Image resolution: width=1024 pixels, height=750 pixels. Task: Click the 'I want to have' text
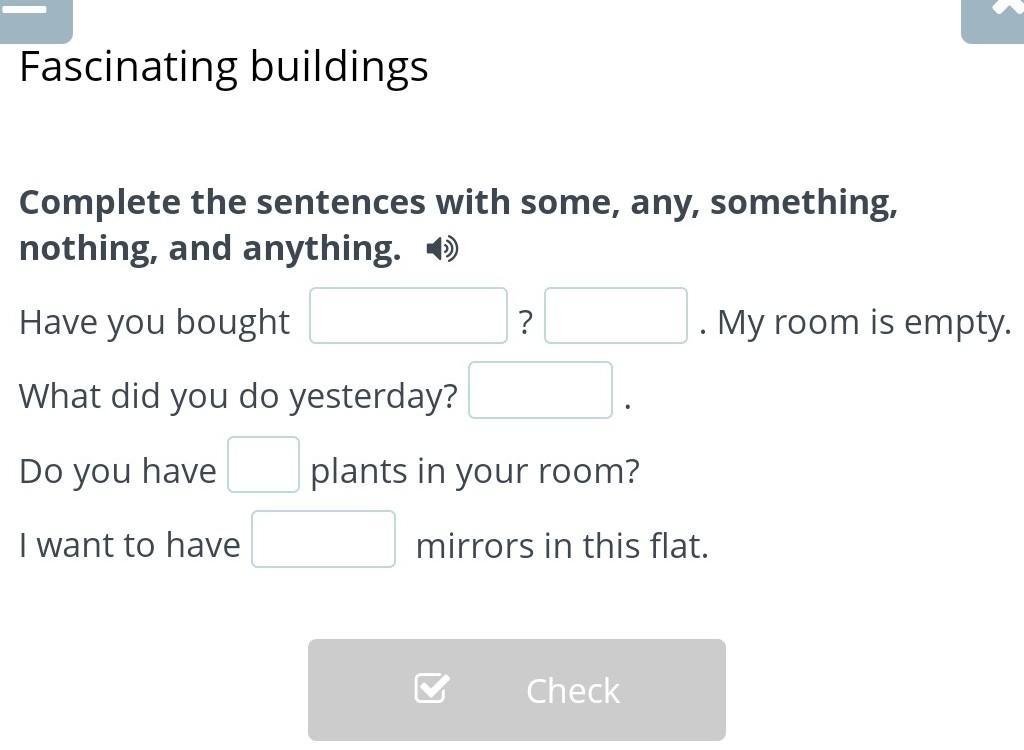130,546
